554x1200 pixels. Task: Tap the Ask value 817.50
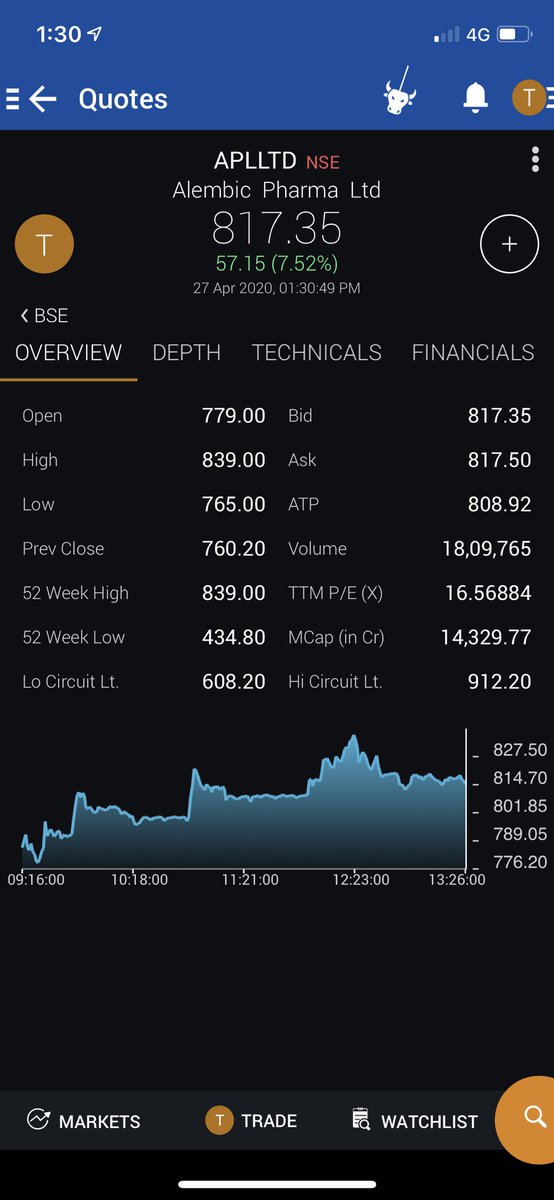click(x=500, y=459)
